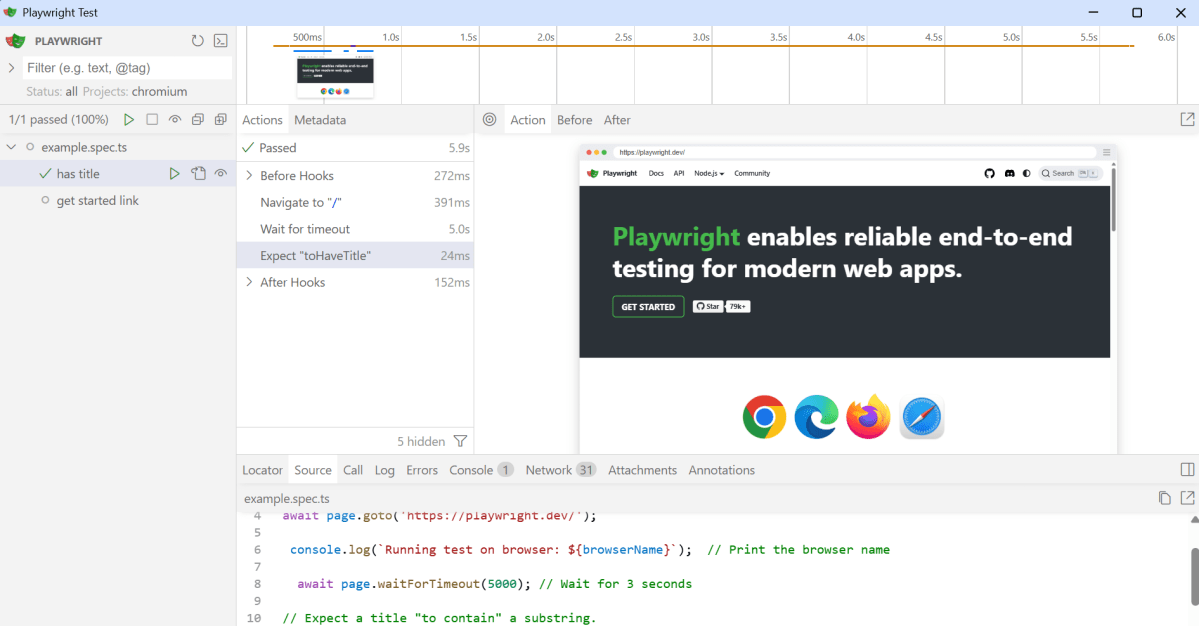Viewport: 1199px width, 626px height.
Task: Toggle watch on 'has title' test
Action: click(x=221, y=174)
